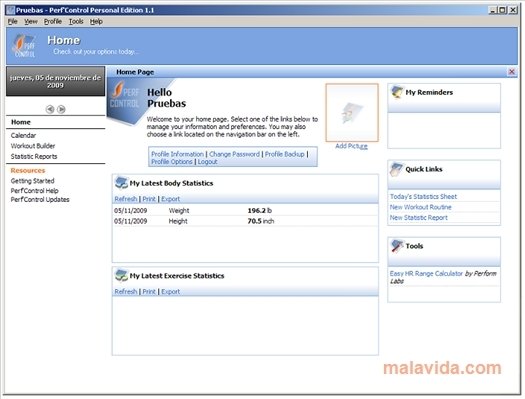Refresh the Exercise Statistics
Image resolution: width=525 pixels, height=399 pixels.
click(x=126, y=292)
